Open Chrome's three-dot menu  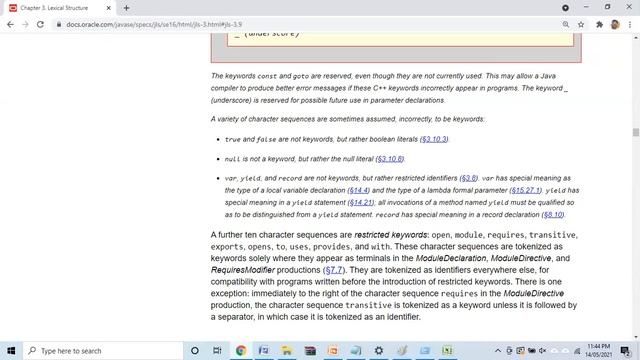coord(630,24)
